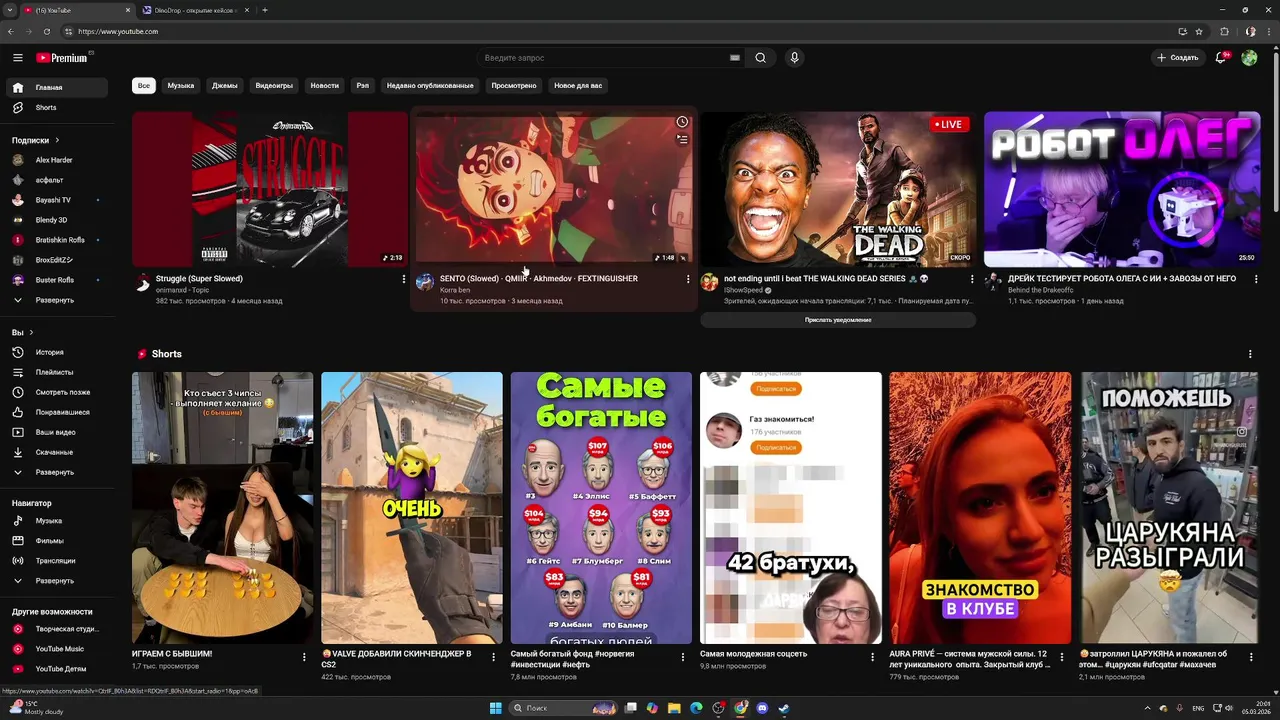The image size is (1280, 720).
Task: Add the SENTO video to watch later
Action: (682, 122)
